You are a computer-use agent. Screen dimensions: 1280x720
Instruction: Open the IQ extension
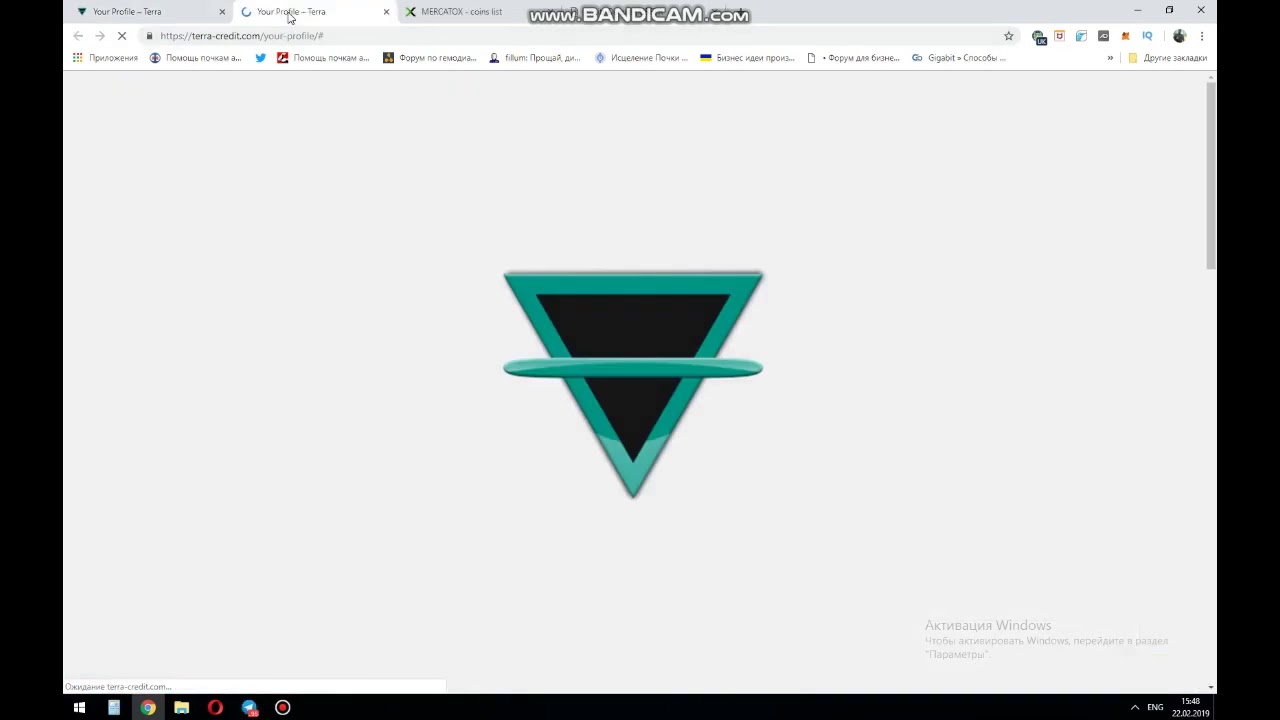pos(1147,36)
